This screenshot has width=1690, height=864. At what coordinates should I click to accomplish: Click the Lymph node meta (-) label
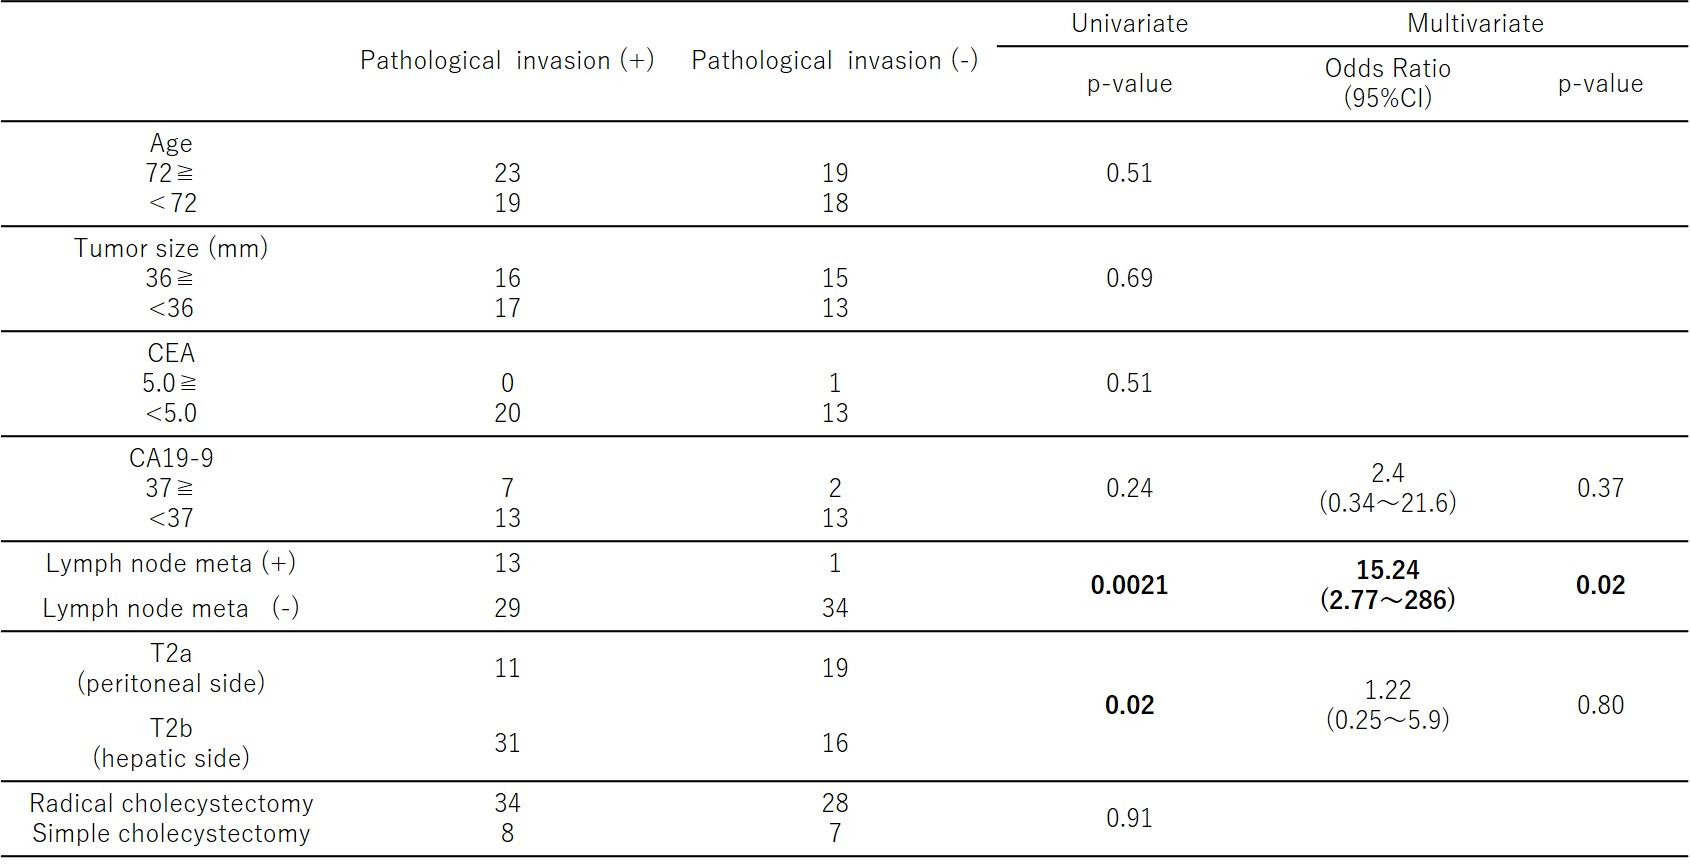(171, 609)
